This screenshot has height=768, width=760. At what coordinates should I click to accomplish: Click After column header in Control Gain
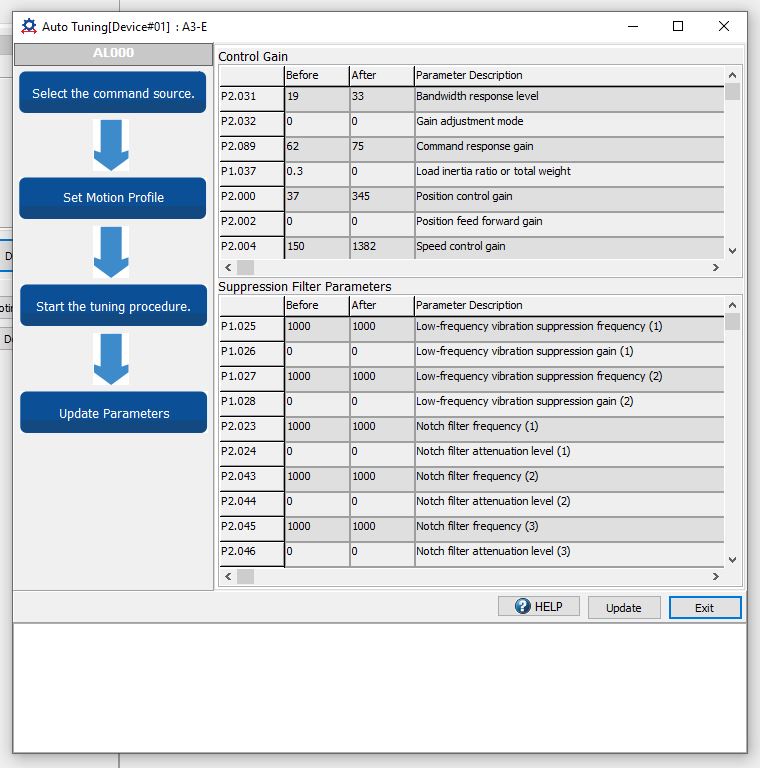click(x=381, y=75)
